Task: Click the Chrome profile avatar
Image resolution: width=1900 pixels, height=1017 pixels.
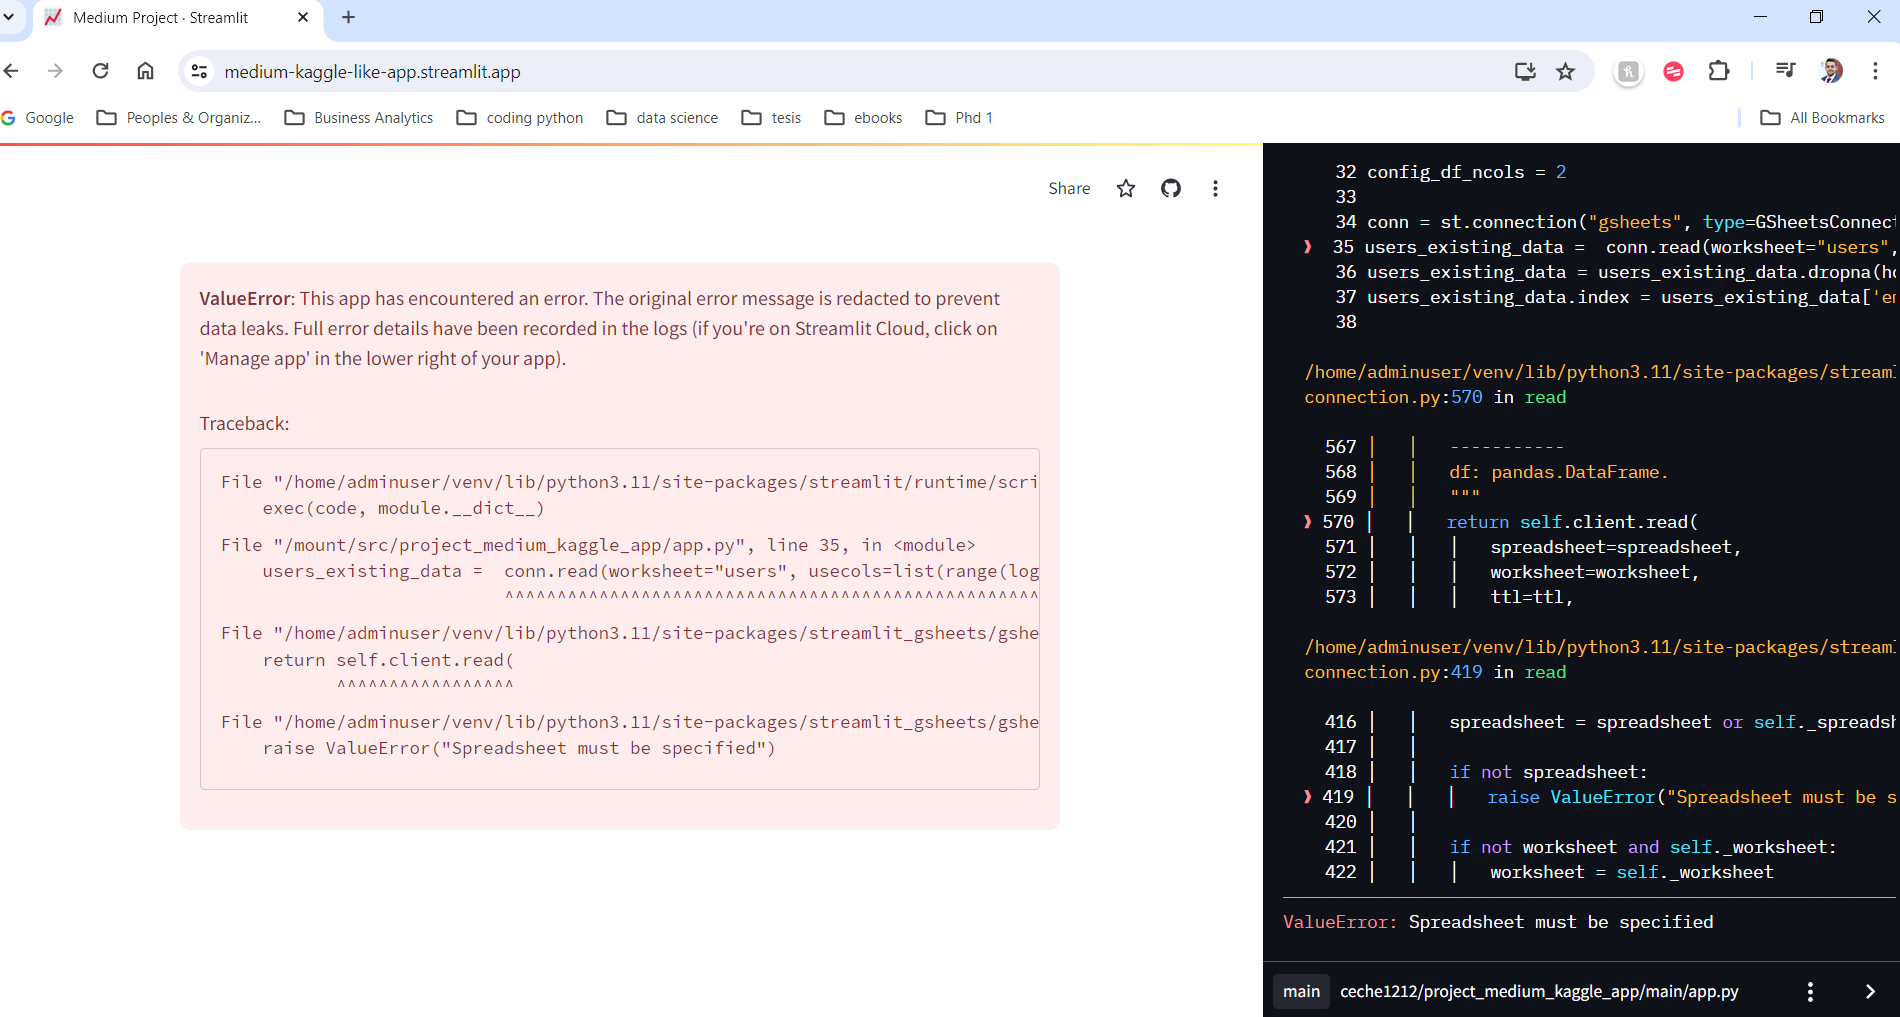Action: click(x=1831, y=71)
